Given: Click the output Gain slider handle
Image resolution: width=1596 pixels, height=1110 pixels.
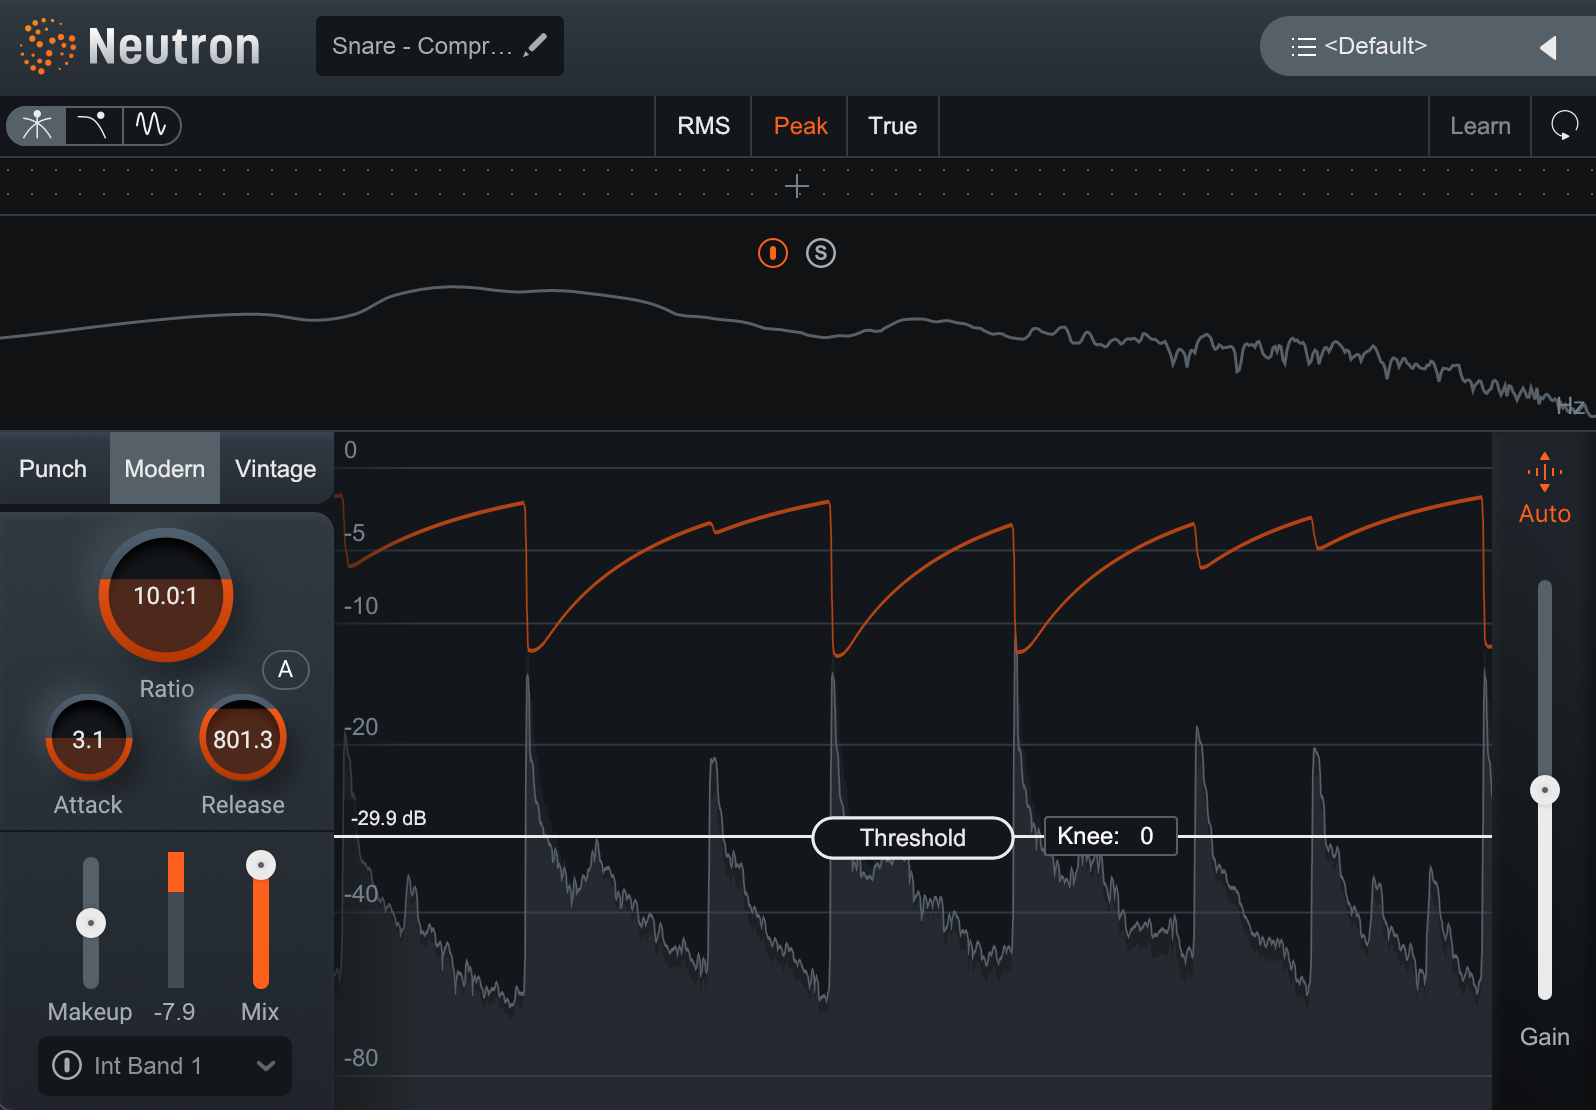Looking at the screenshot, I should (1545, 790).
